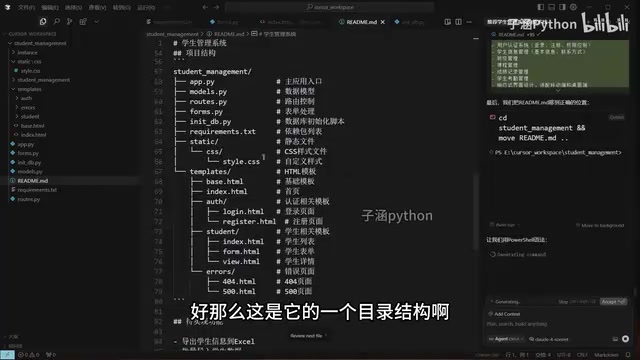Stop the generating response

point(576,302)
